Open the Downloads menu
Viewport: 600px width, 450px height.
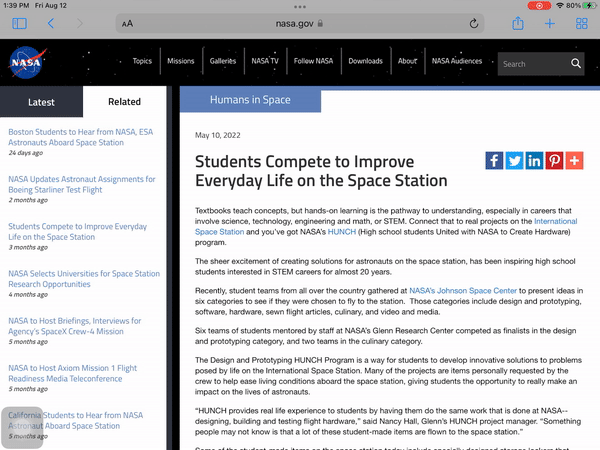[365, 61]
